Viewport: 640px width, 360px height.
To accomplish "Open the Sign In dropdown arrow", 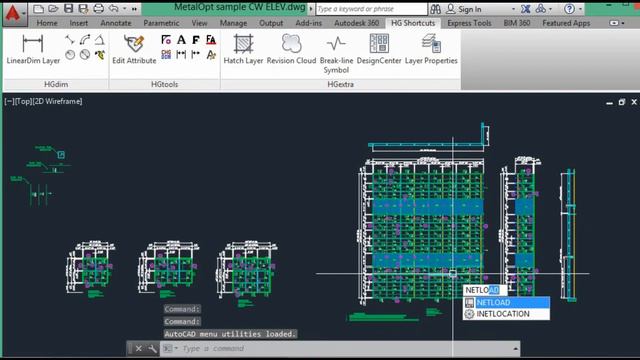I will pos(513,9).
